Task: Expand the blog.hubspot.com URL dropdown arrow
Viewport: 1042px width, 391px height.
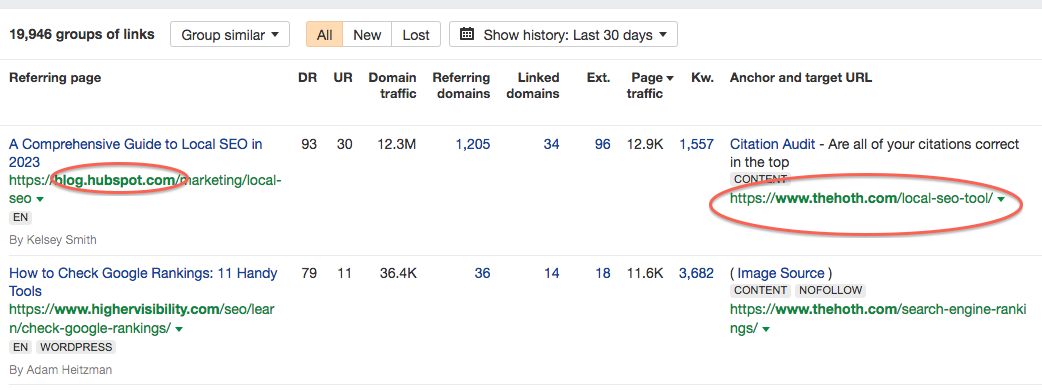Action: pyautogui.click(x=40, y=199)
